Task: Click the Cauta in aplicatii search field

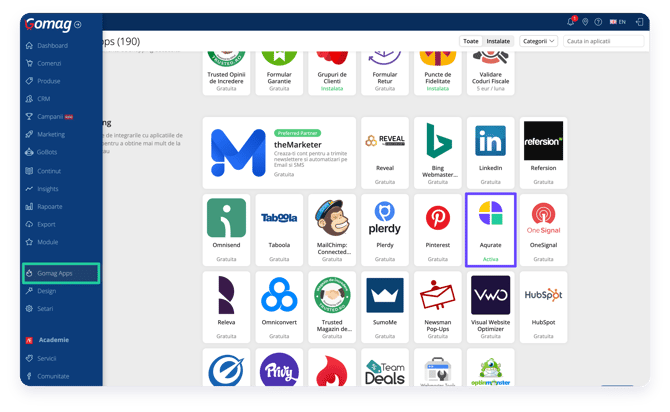Action: 603,41
